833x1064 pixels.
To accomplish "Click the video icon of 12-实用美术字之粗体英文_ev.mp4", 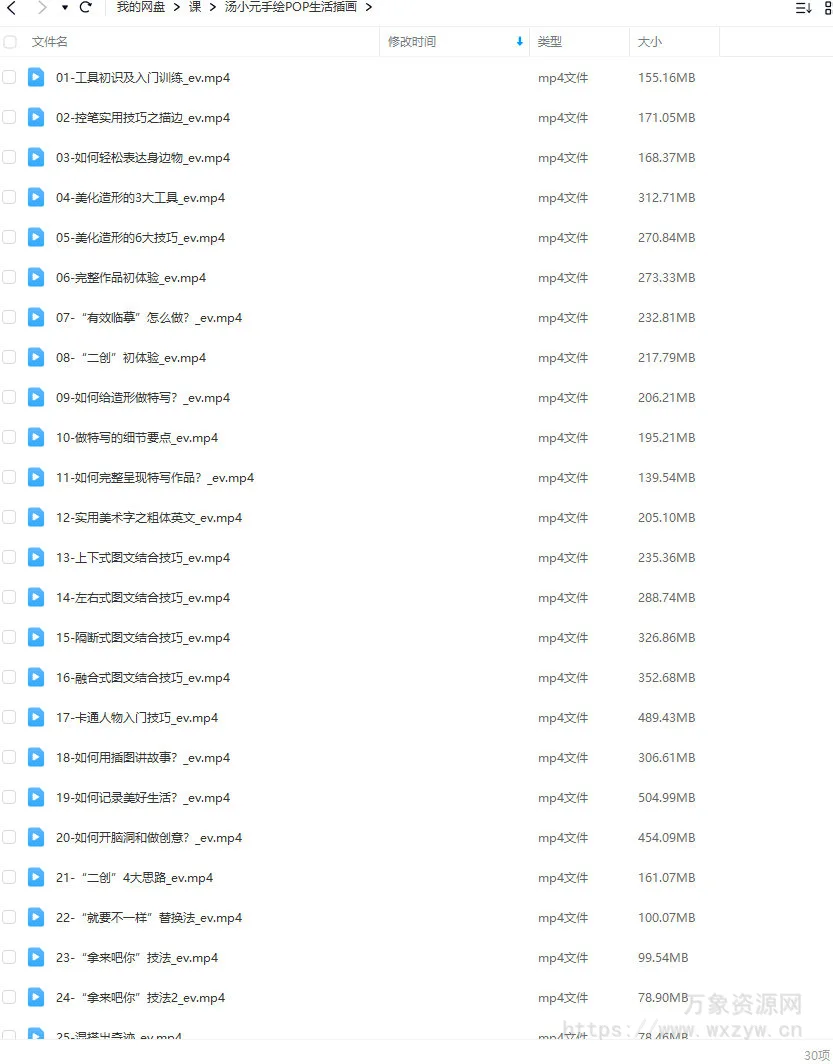I will coord(36,517).
